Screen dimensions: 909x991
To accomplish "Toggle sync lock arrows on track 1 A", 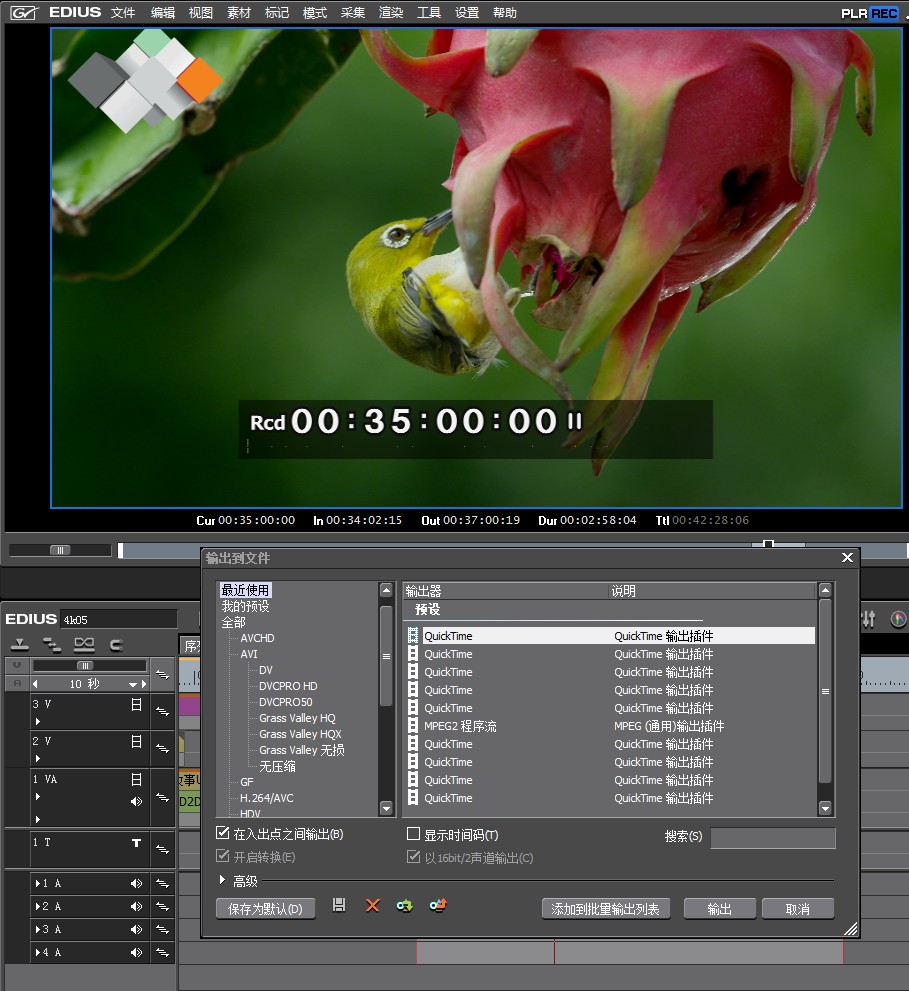I will [162, 884].
